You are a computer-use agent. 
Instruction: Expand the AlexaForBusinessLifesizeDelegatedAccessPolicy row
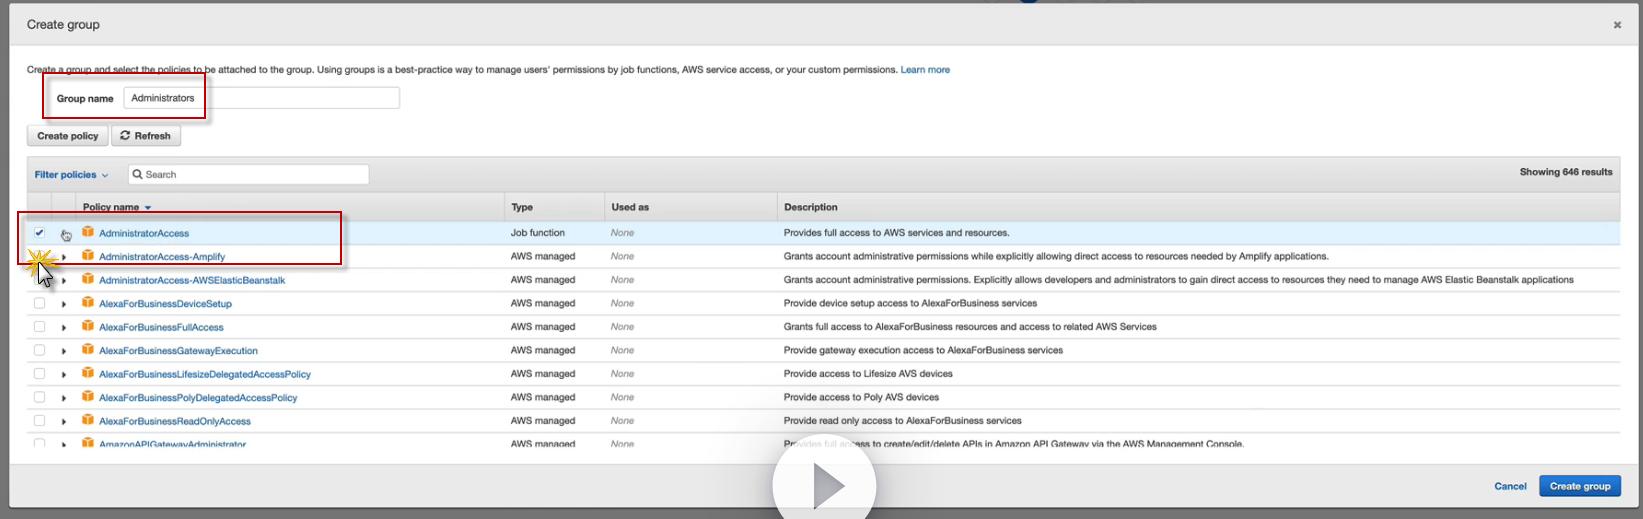click(x=64, y=375)
